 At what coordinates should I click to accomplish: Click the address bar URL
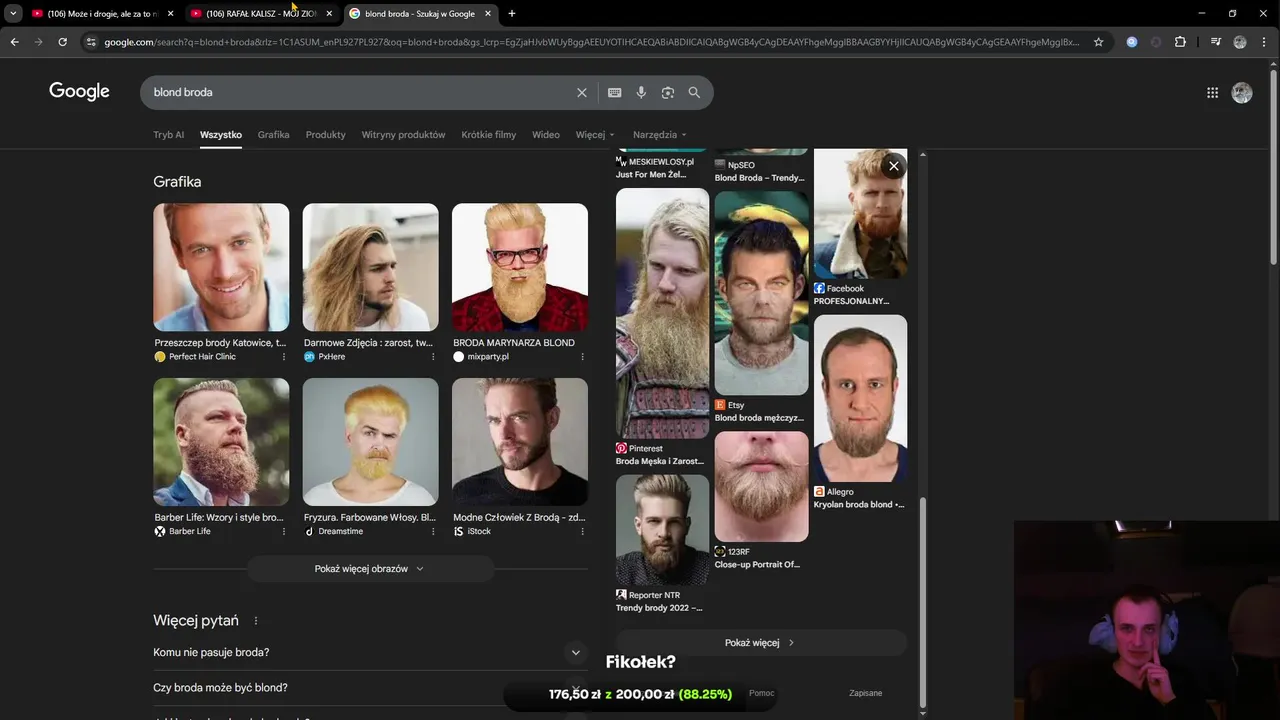(590, 42)
